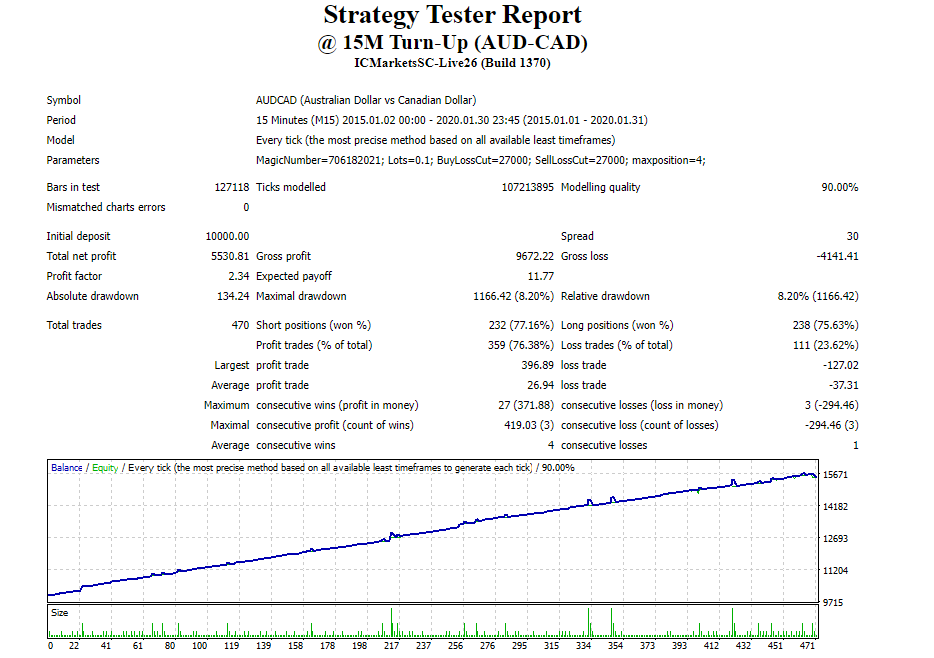934x658 pixels.
Task: Select the total trades value 470
Action: (241, 325)
